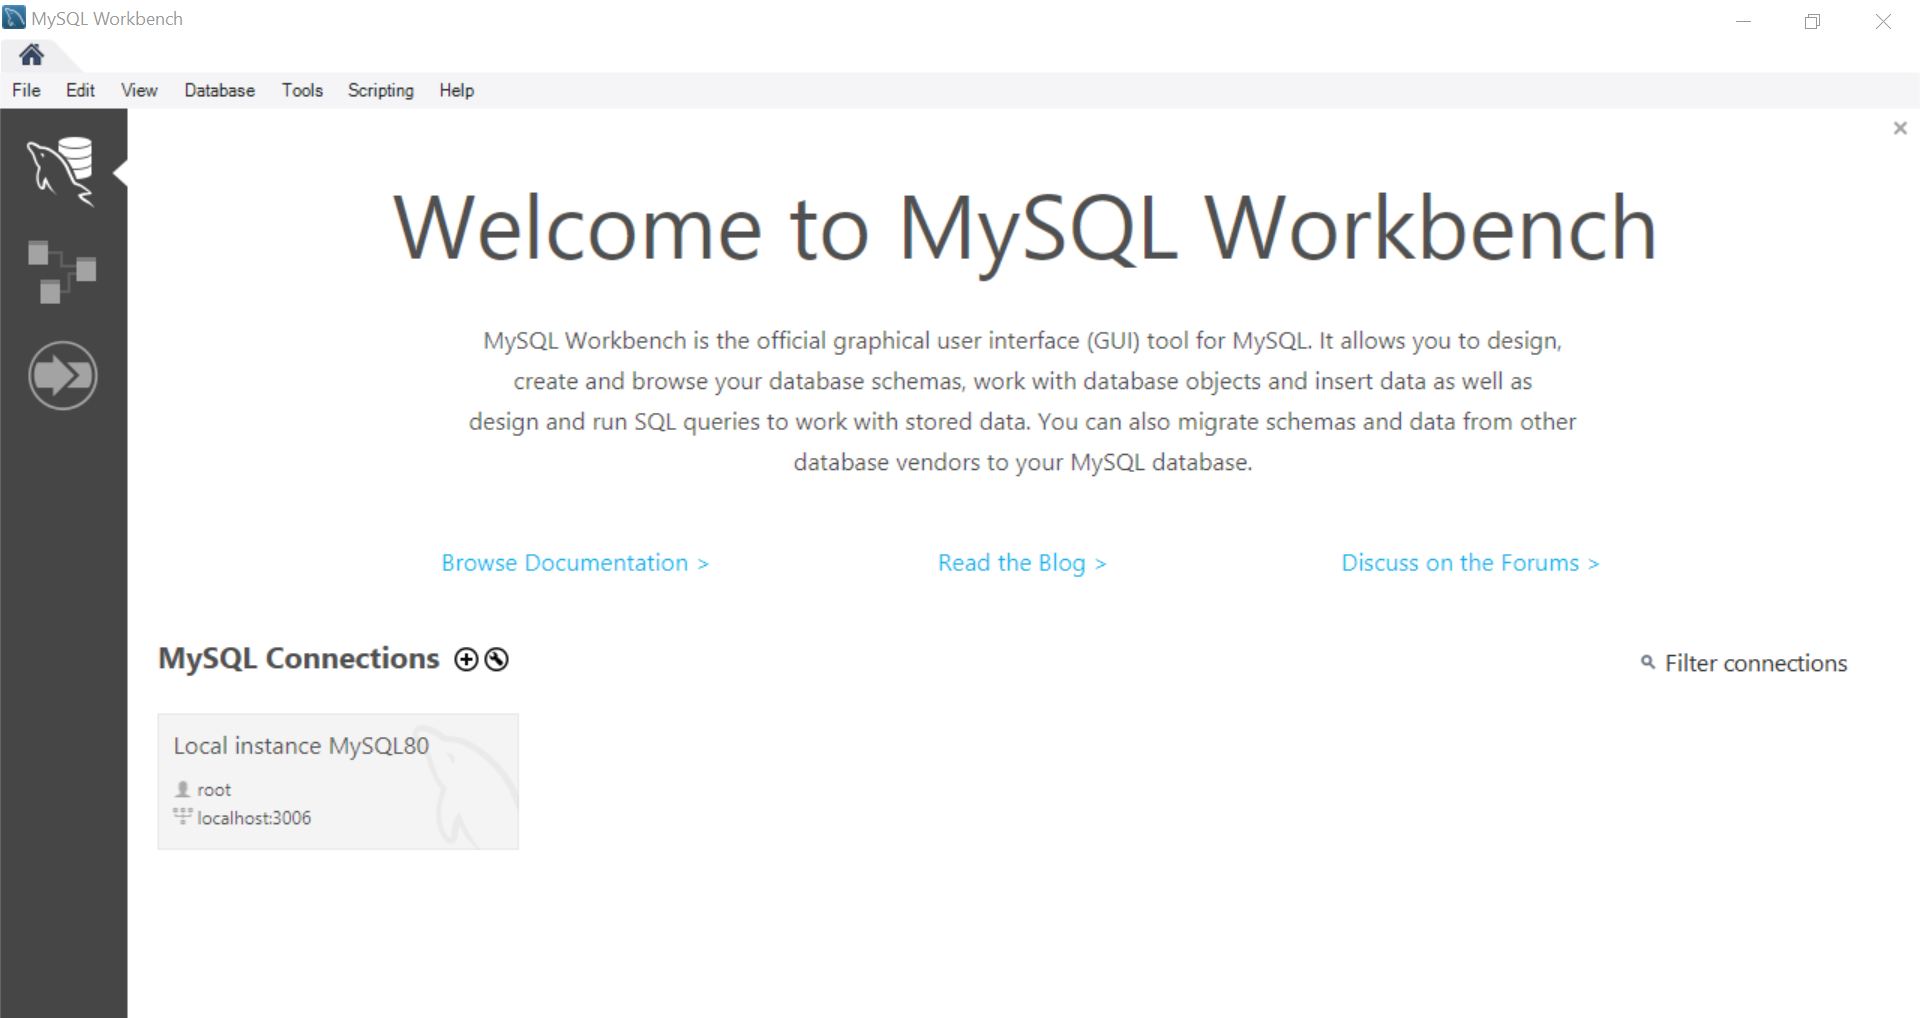Focus the Filter connections field

pyautogui.click(x=1755, y=663)
